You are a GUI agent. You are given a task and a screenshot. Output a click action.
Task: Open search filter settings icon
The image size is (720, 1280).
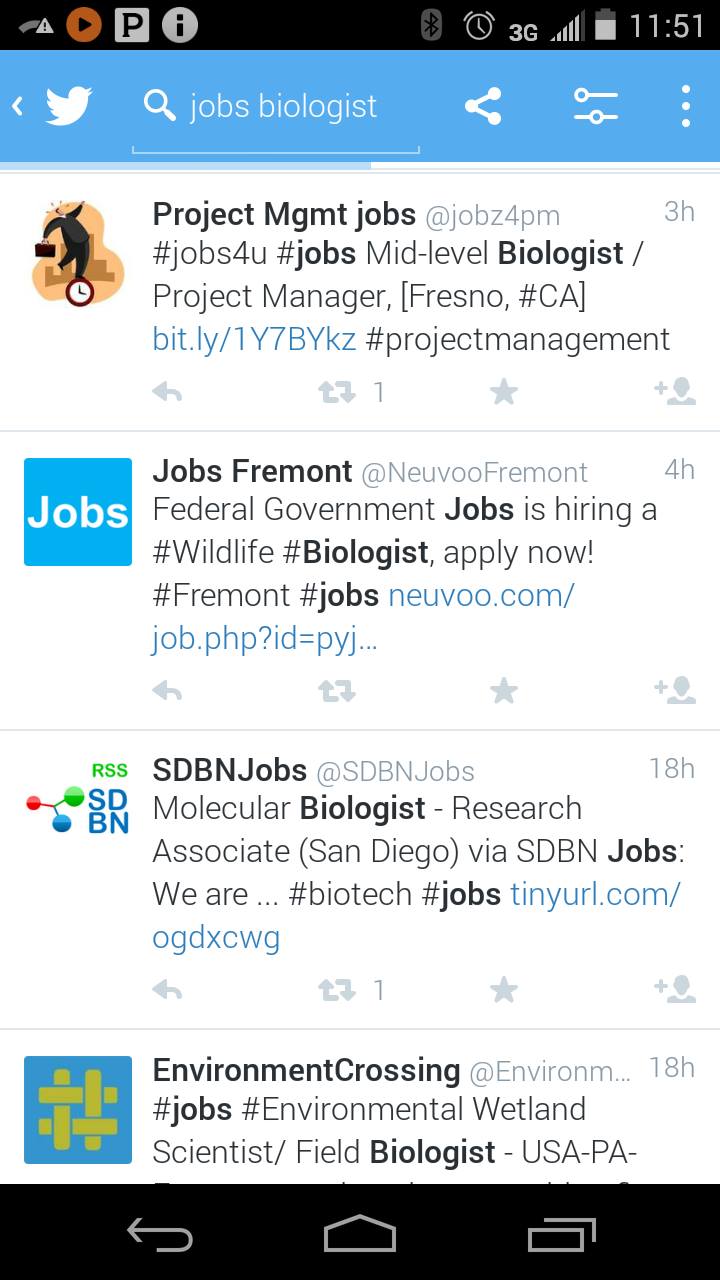pos(595,106)
